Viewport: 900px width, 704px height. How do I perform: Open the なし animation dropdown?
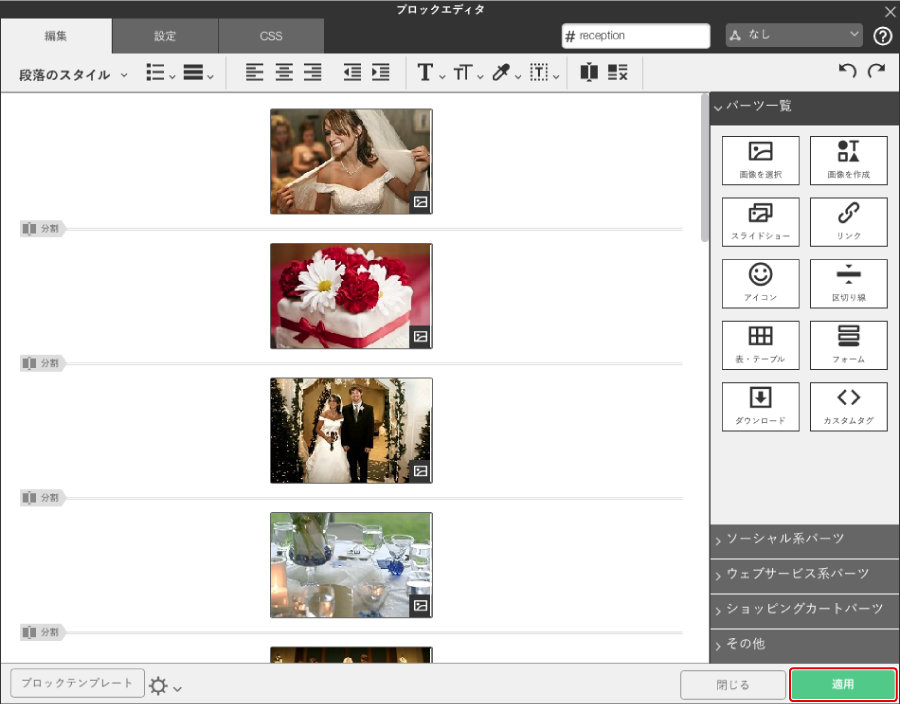[794, 36]
